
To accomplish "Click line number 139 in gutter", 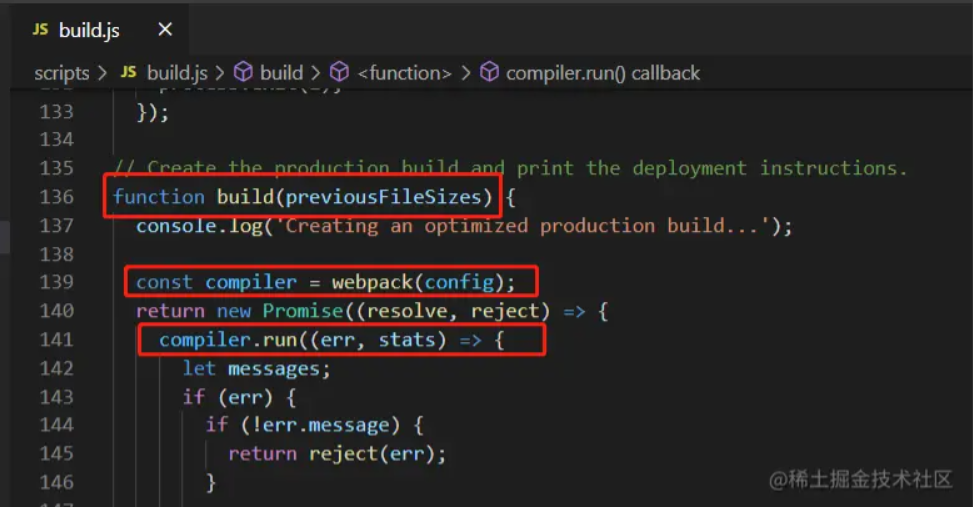I will [x=56, y=283].
